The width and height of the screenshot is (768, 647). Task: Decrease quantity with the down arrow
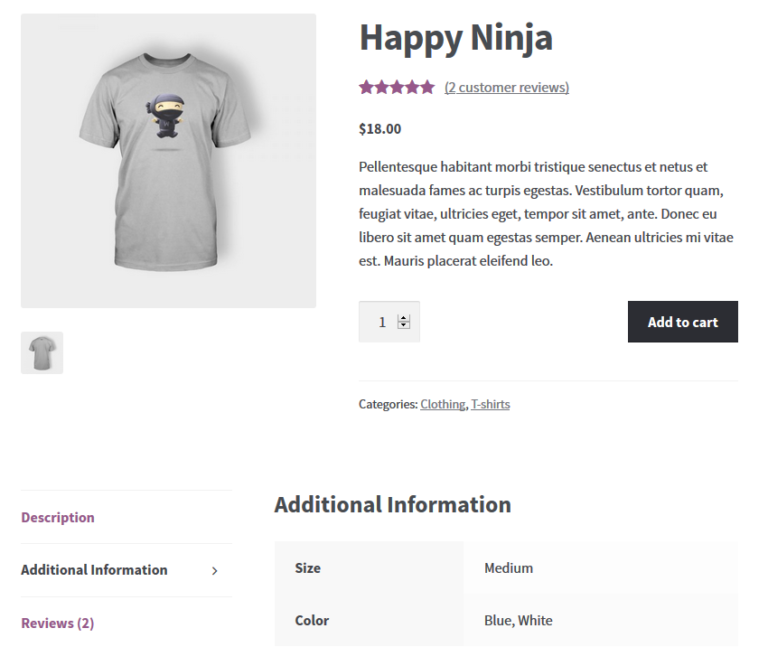pyautogui.click(x=404, y=326)
